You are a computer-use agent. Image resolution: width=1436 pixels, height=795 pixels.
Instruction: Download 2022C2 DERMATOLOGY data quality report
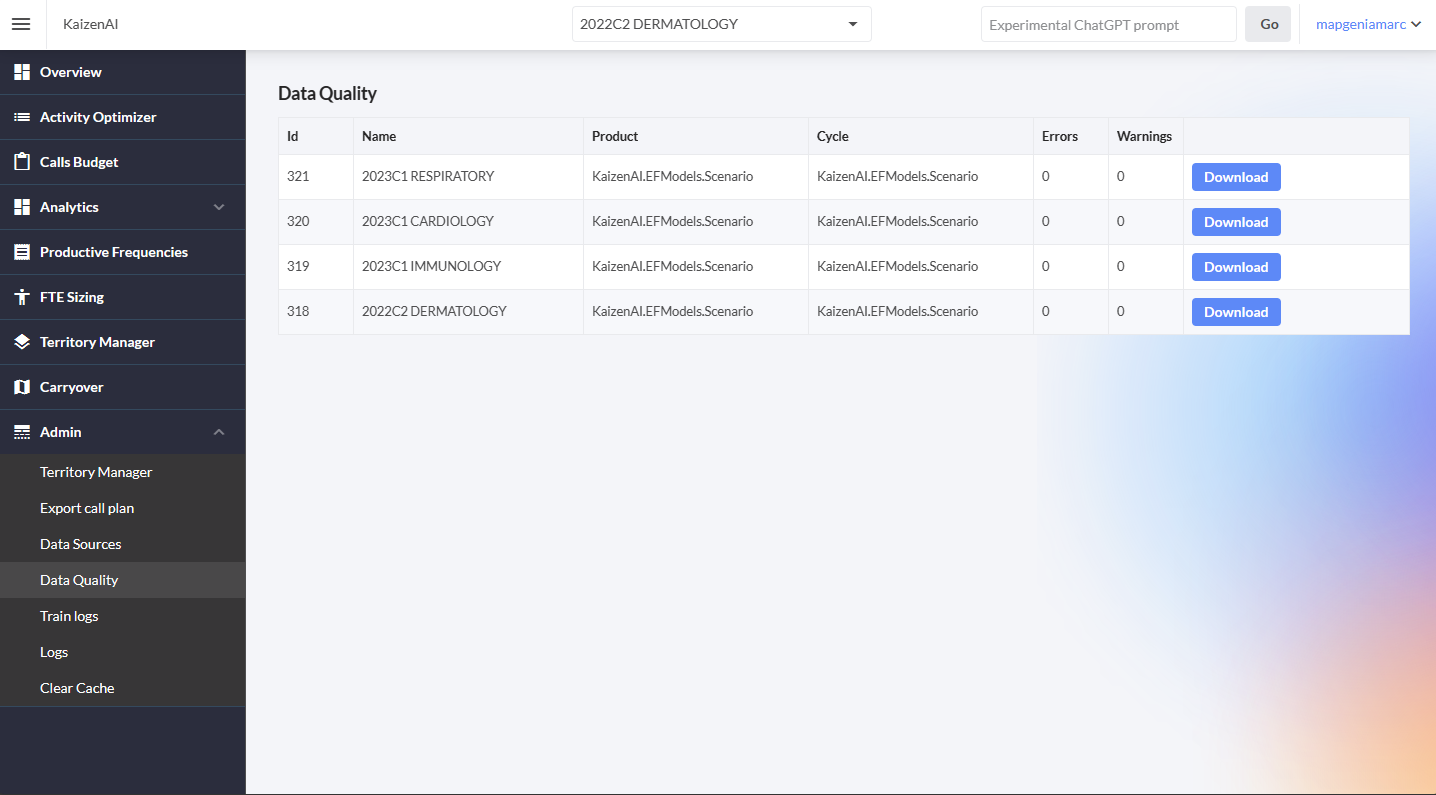pyautogui.click(x=1236, y=312)
